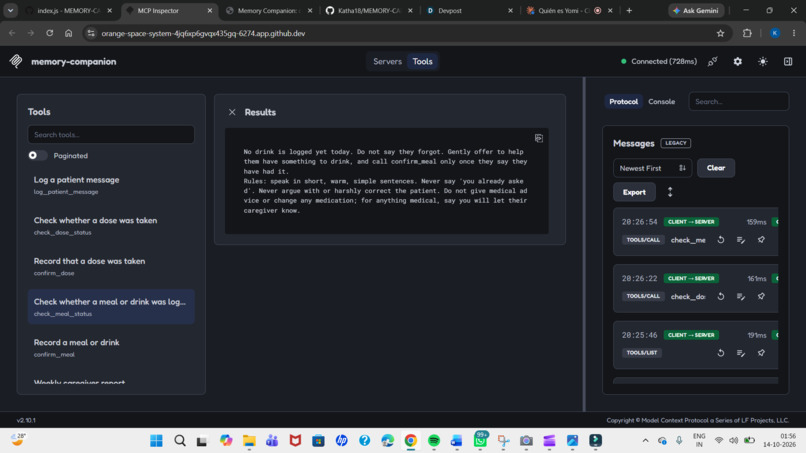Reload the page in the browser
This screenshot has width=806, height=453.
(49, 33)
